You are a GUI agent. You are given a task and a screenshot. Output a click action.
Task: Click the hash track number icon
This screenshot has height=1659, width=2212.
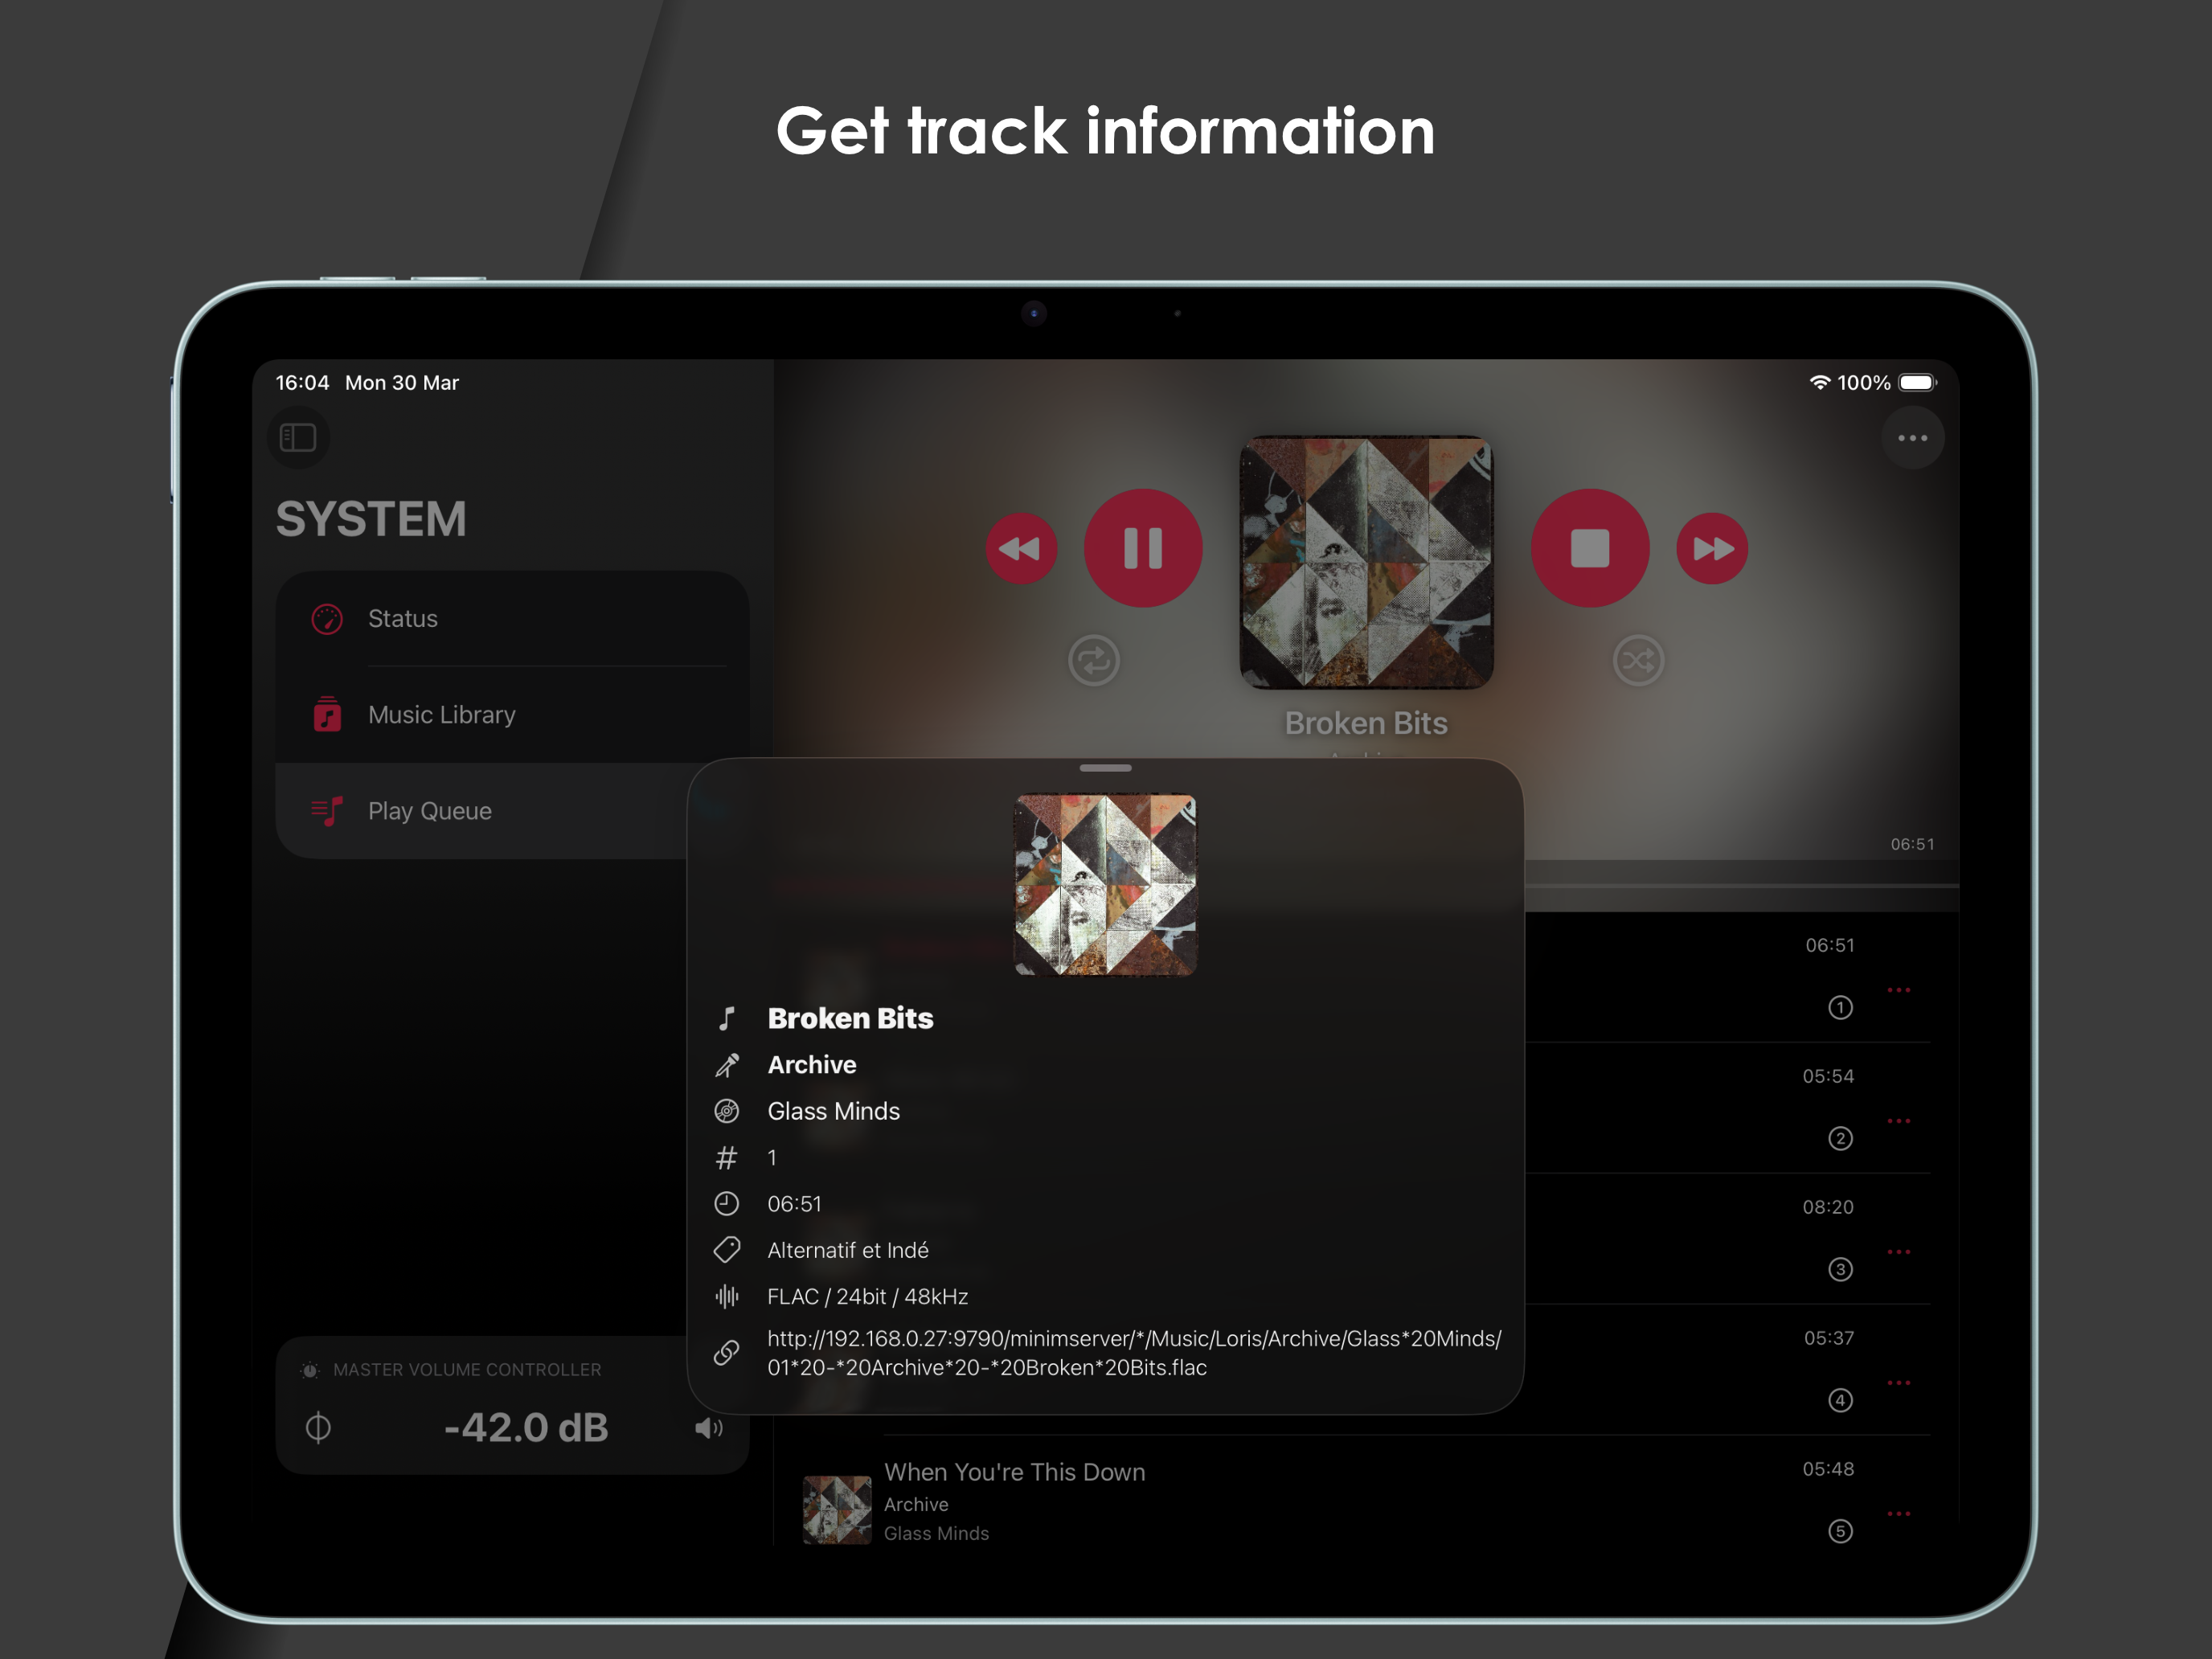click(x=727, y=1158)
